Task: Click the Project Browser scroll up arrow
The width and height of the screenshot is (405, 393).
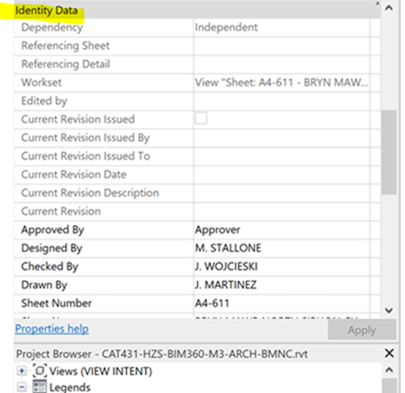Action: pyautogui.click(x=389, y=370)
